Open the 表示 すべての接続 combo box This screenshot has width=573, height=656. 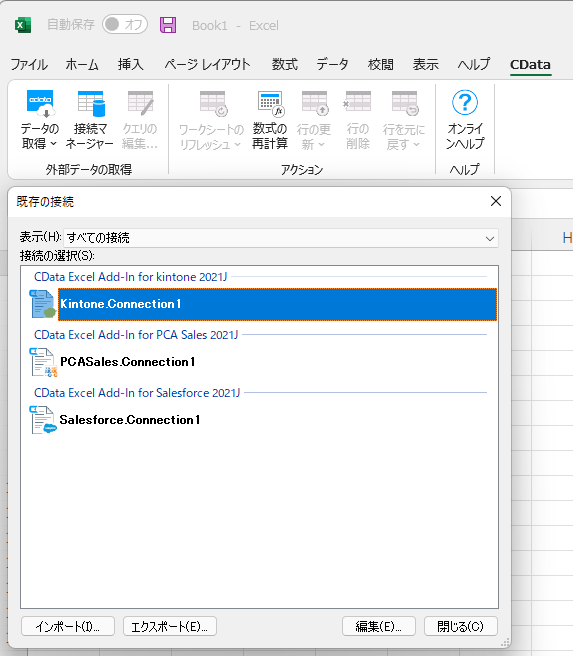coord(281,238)
